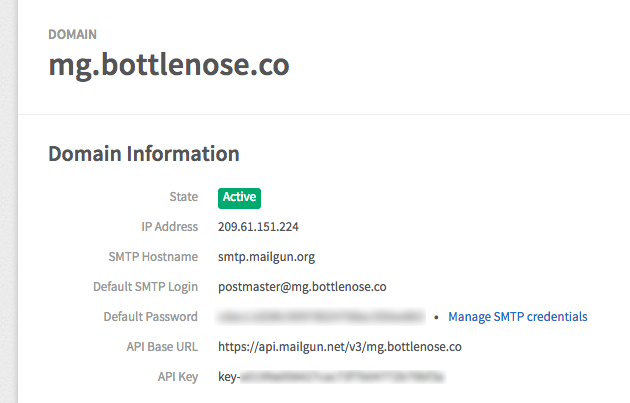Select the IP address 209.61.151.224

[258, 227]
